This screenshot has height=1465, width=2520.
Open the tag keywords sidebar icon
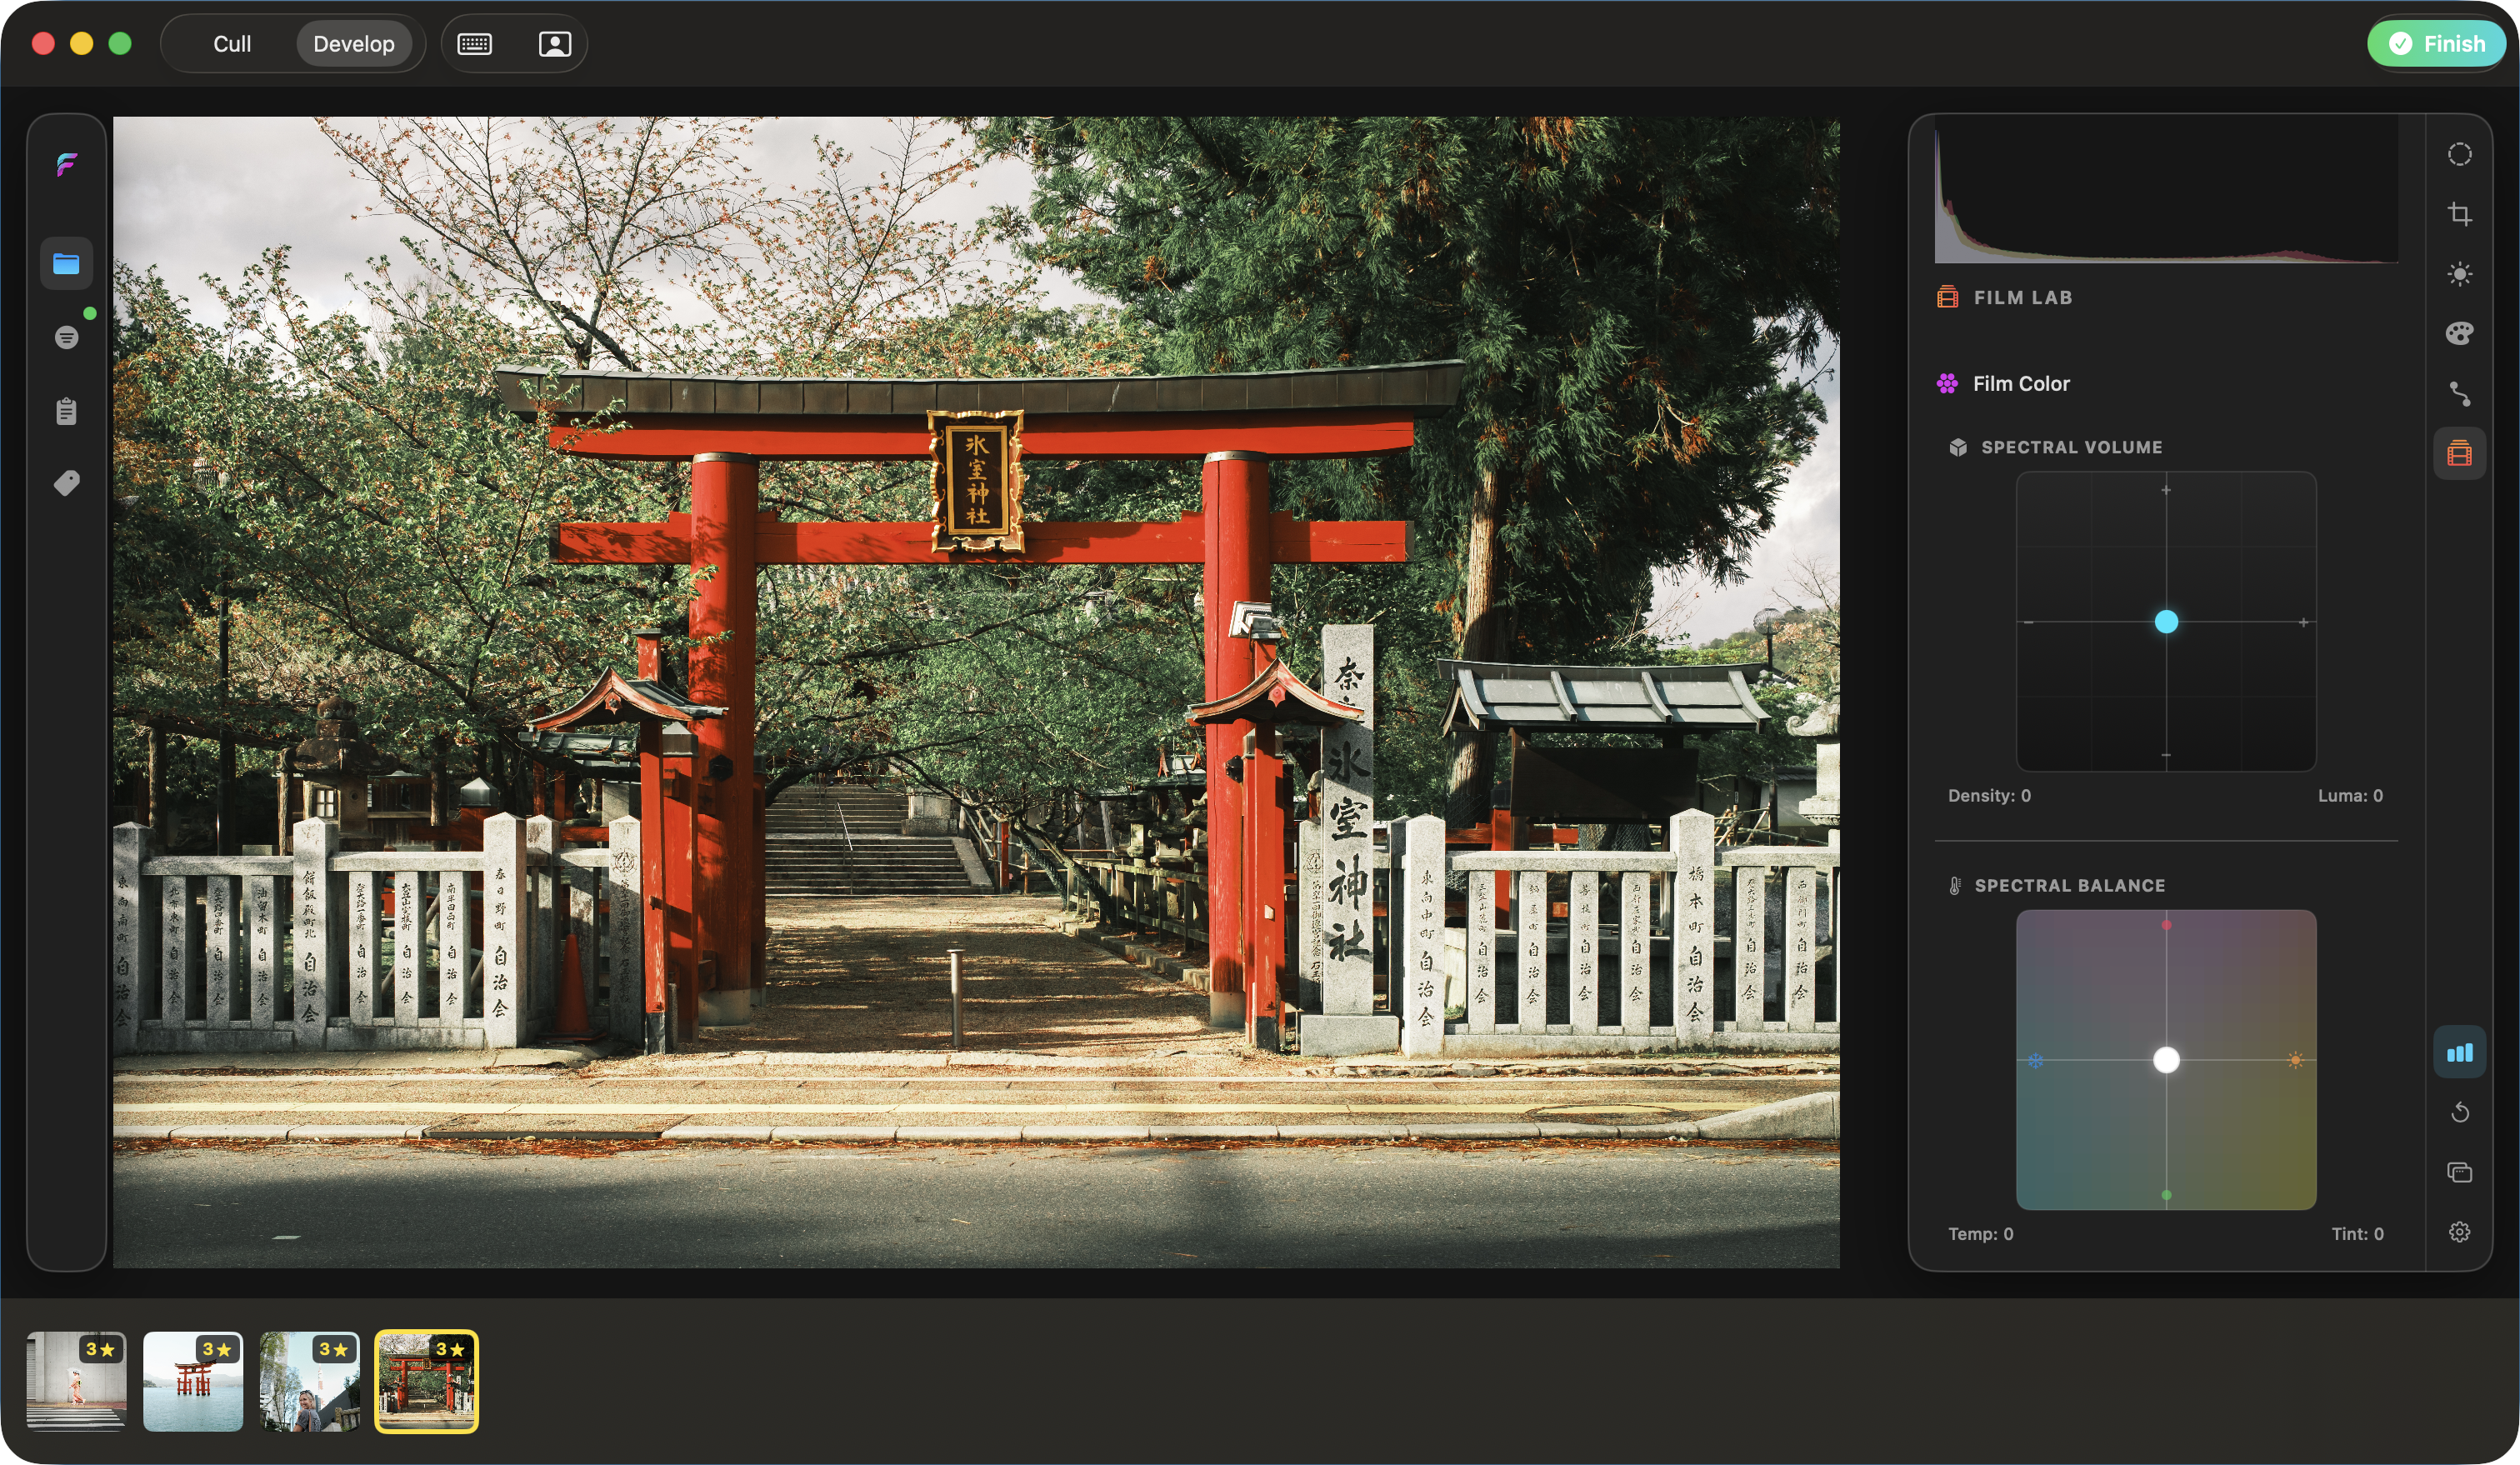pos(66,484)
